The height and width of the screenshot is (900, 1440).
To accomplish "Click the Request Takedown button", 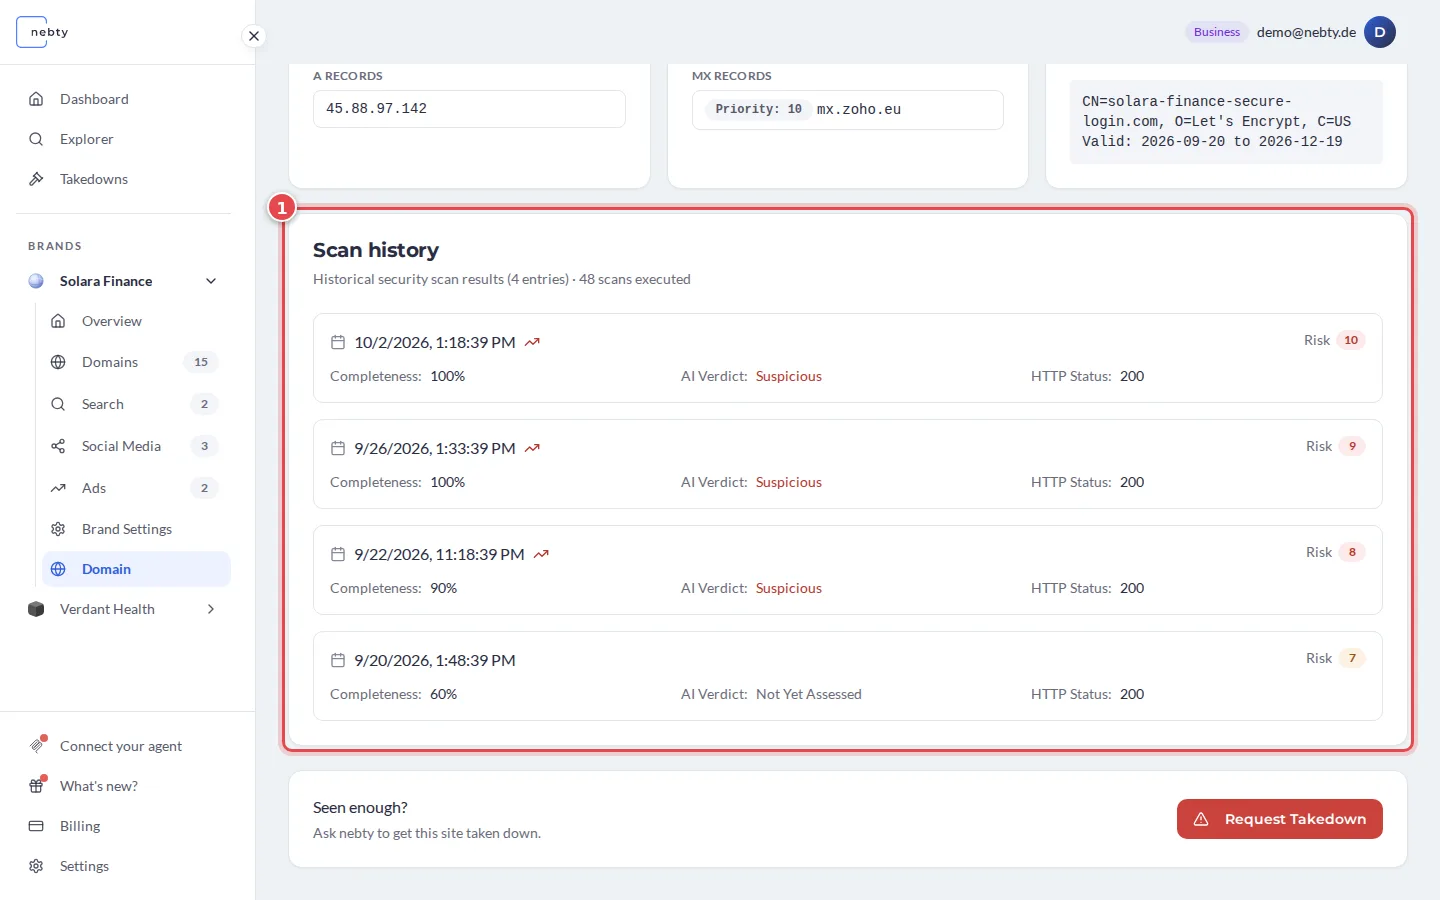I will coord(1279,819).
